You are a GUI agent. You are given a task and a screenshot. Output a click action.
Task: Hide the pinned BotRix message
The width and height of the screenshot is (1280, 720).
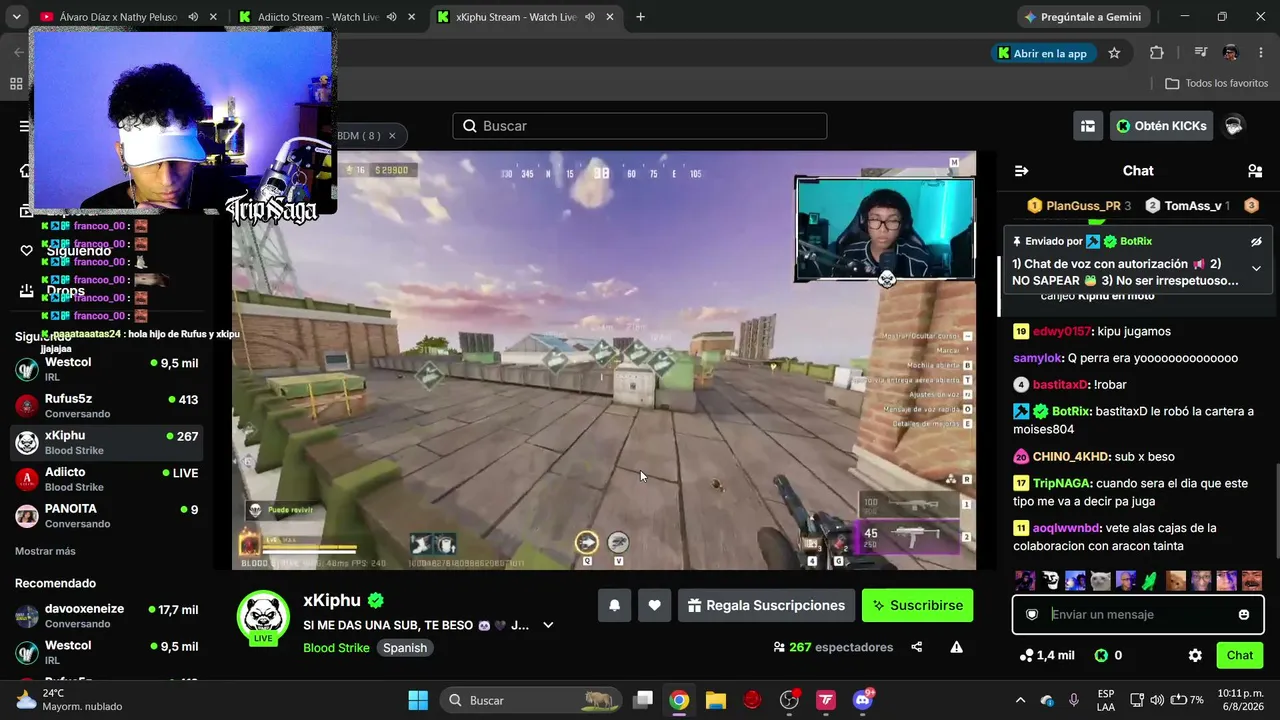pyautogui.click(x=1256, y=242)
